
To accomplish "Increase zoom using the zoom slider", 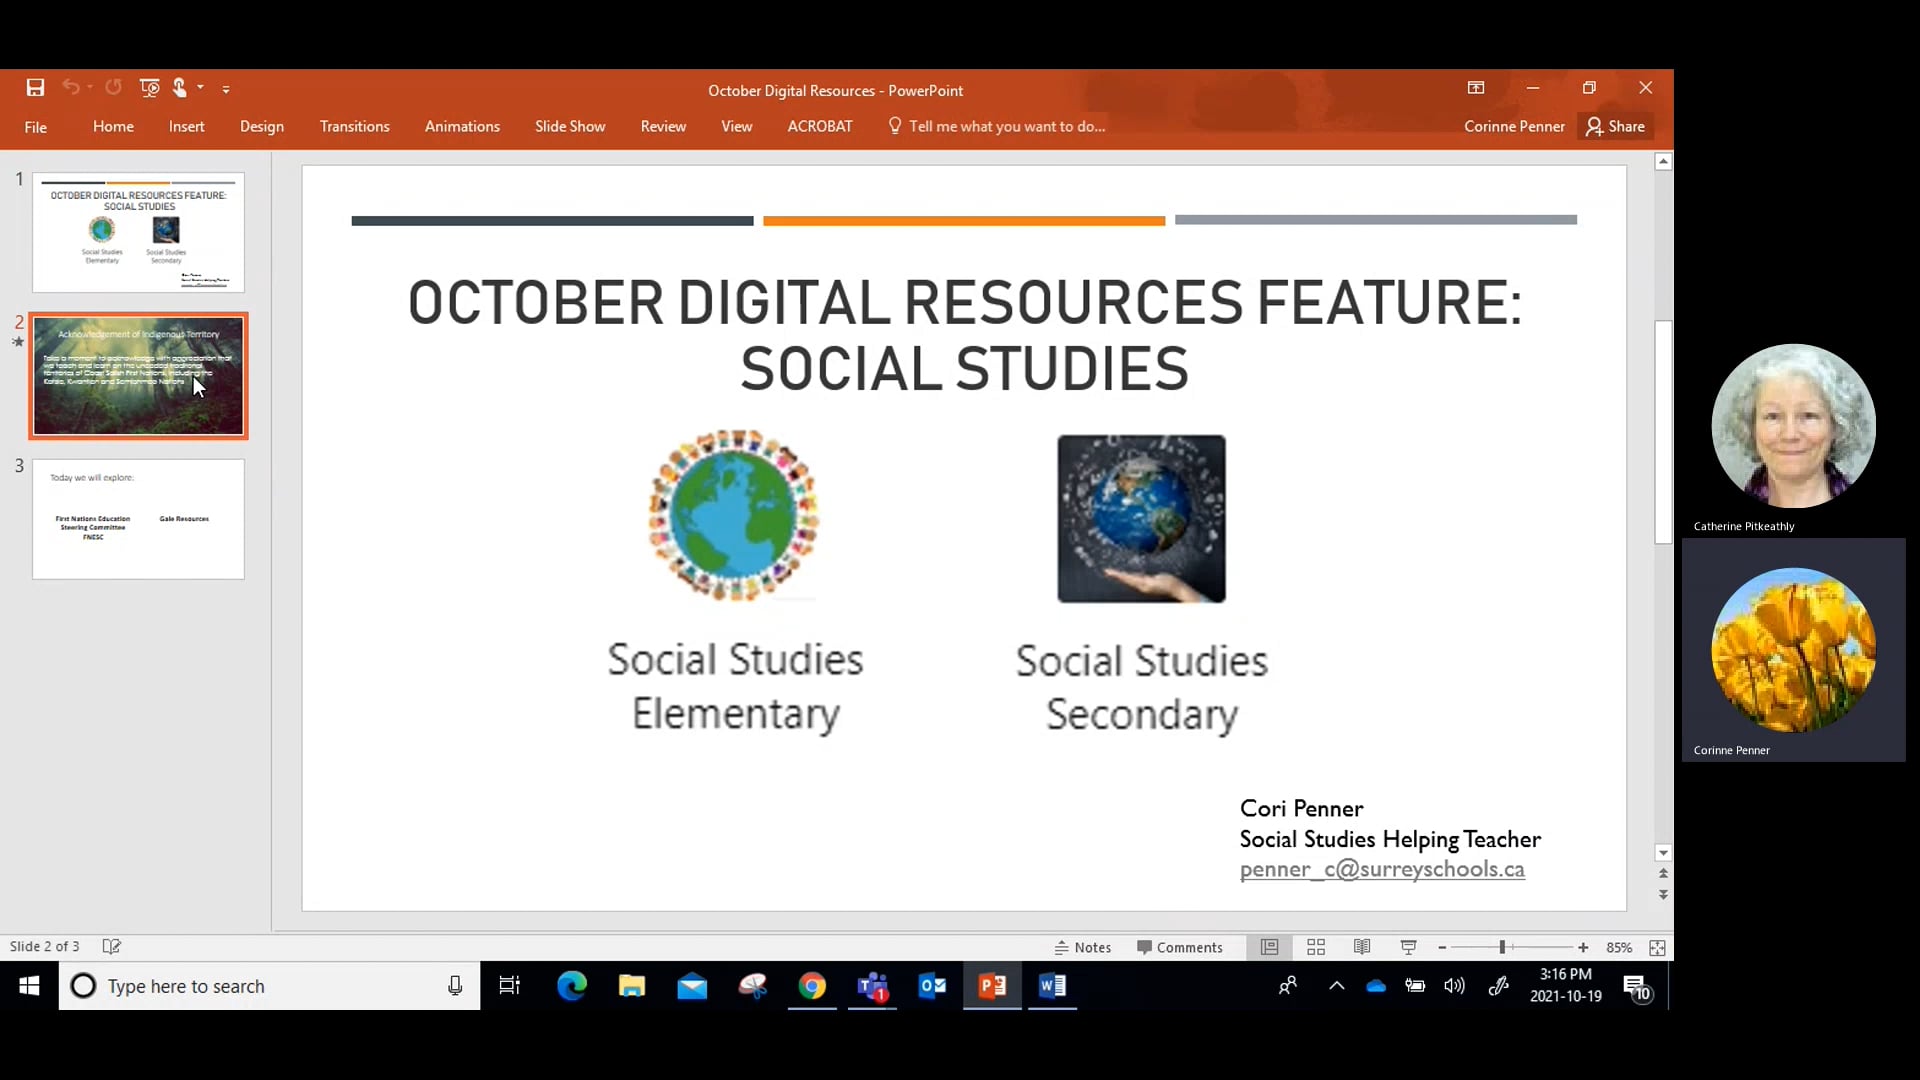I will 1583,947.
